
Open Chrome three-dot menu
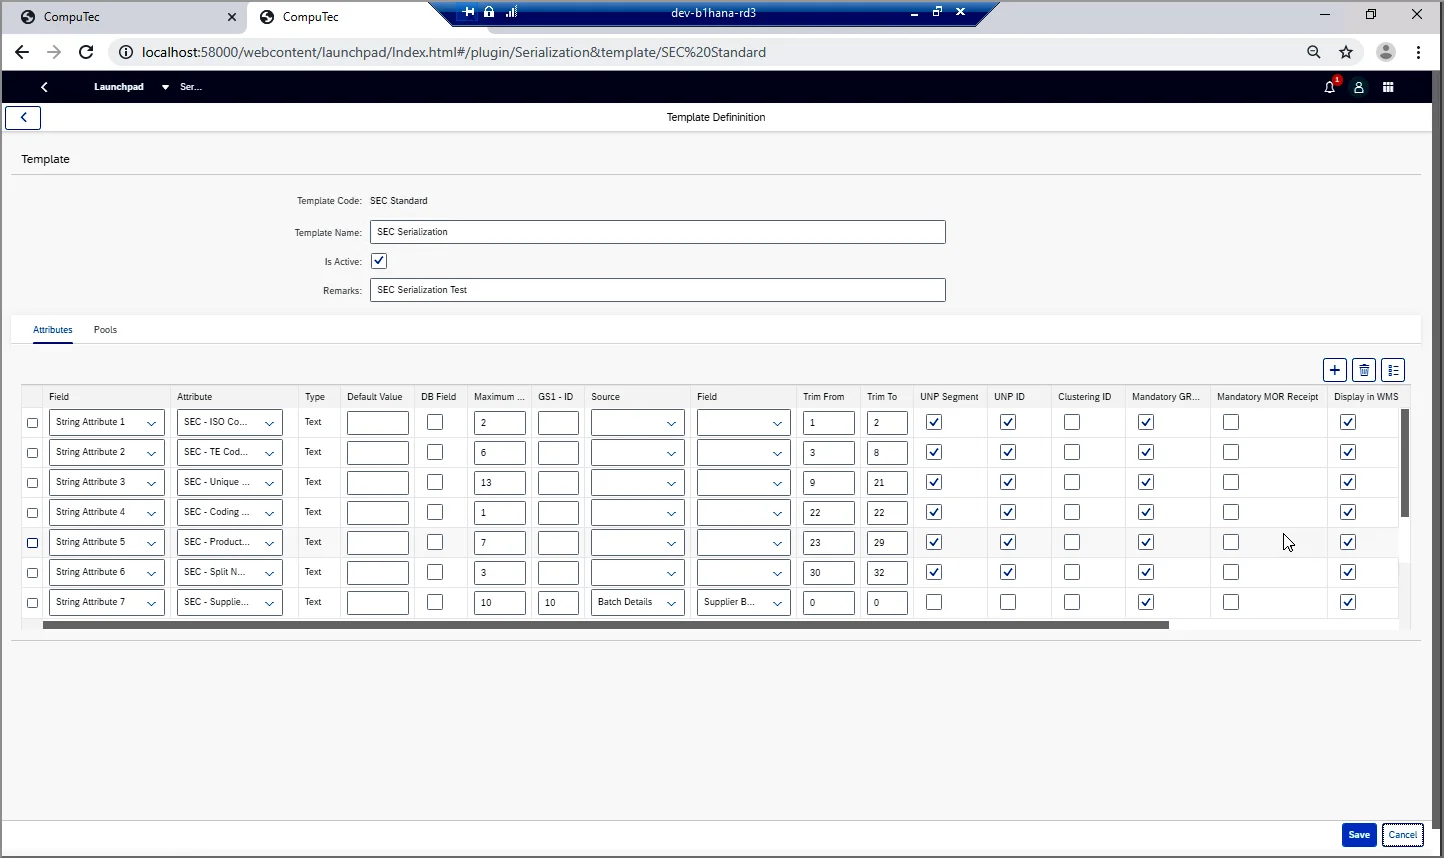coord(1418,52)
